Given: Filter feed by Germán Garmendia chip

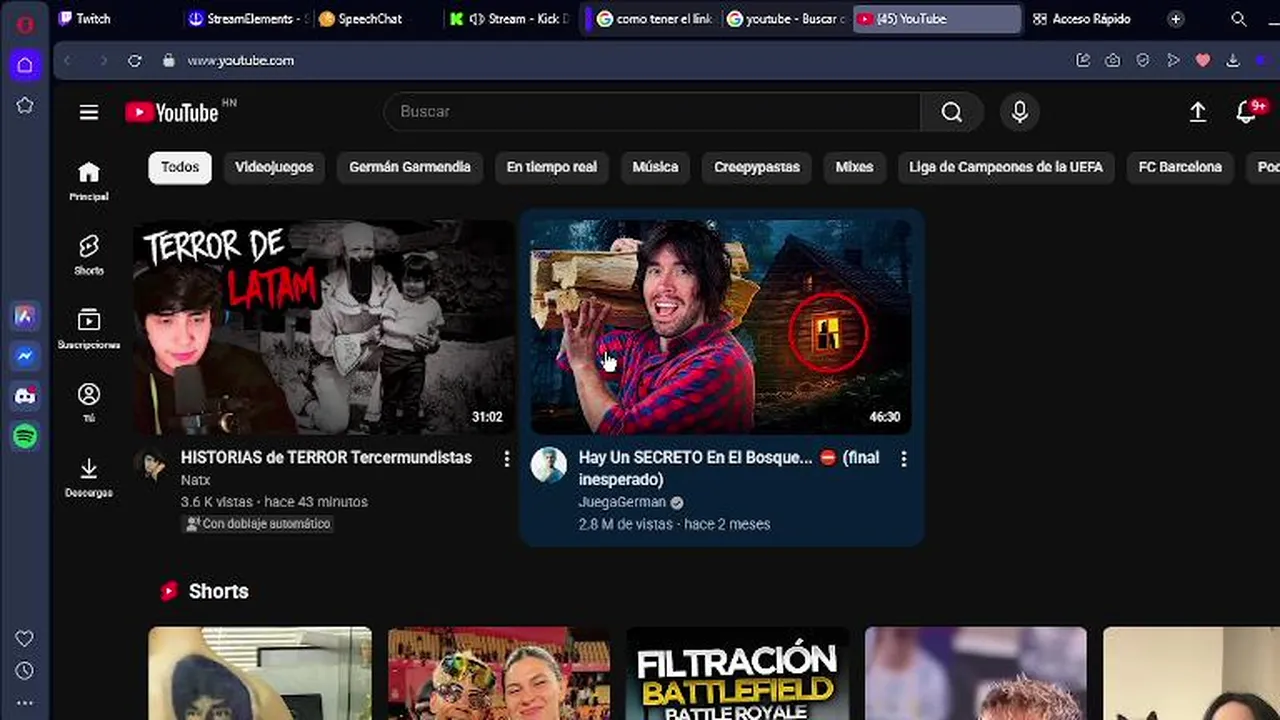Looking at the screenshot, I should click(410, 167).
